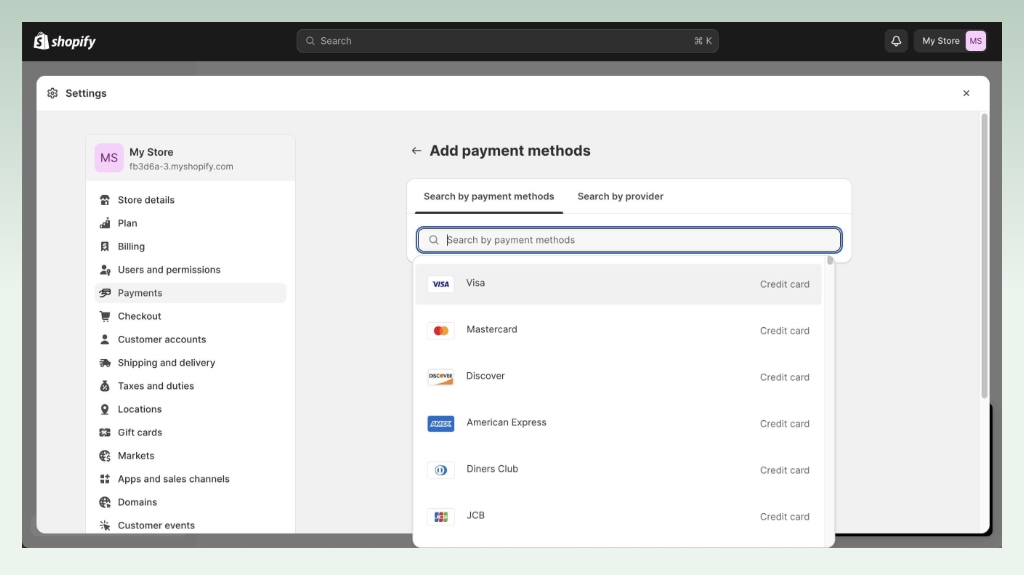Click the Discover card logo
This screenshot has height=575, width=1024.
(441, 377)
